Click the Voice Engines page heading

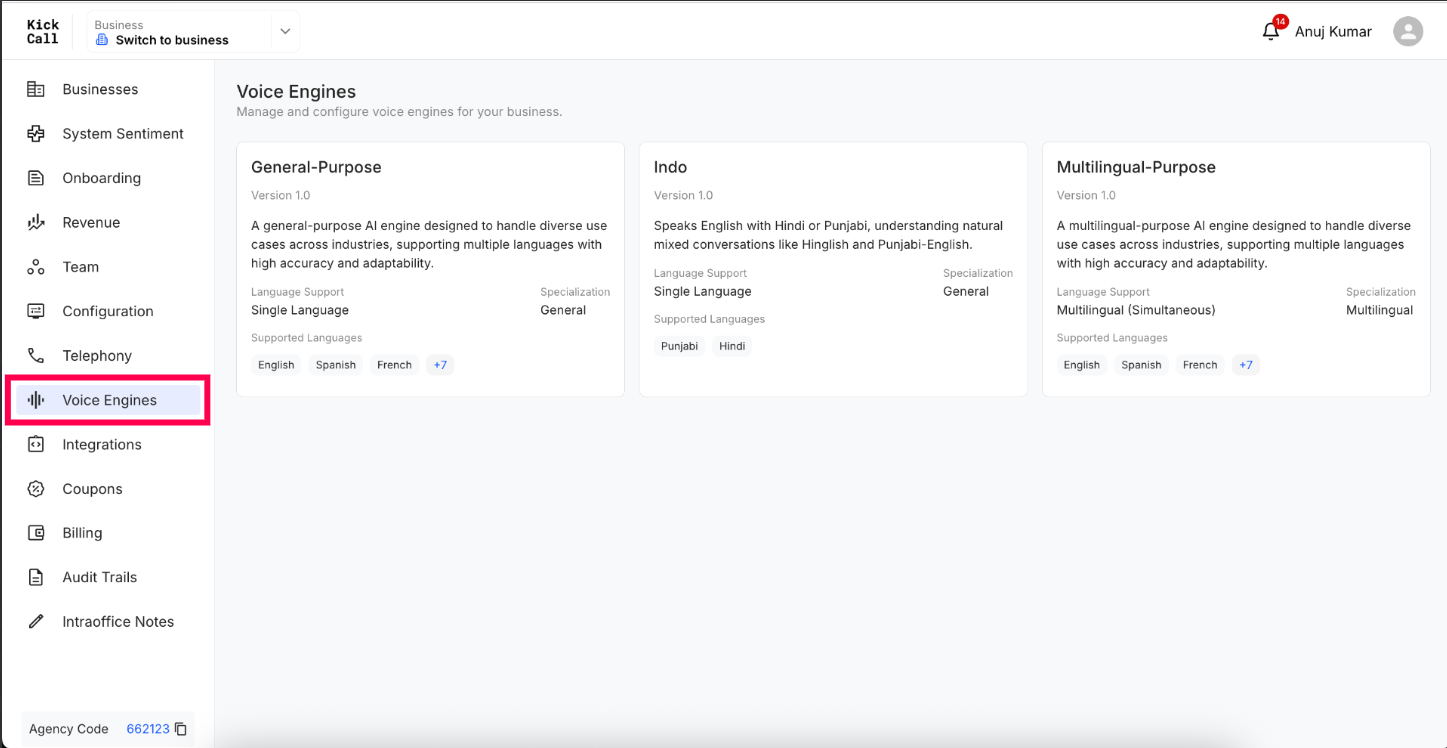pyautogui.click(x=296, y=91)
